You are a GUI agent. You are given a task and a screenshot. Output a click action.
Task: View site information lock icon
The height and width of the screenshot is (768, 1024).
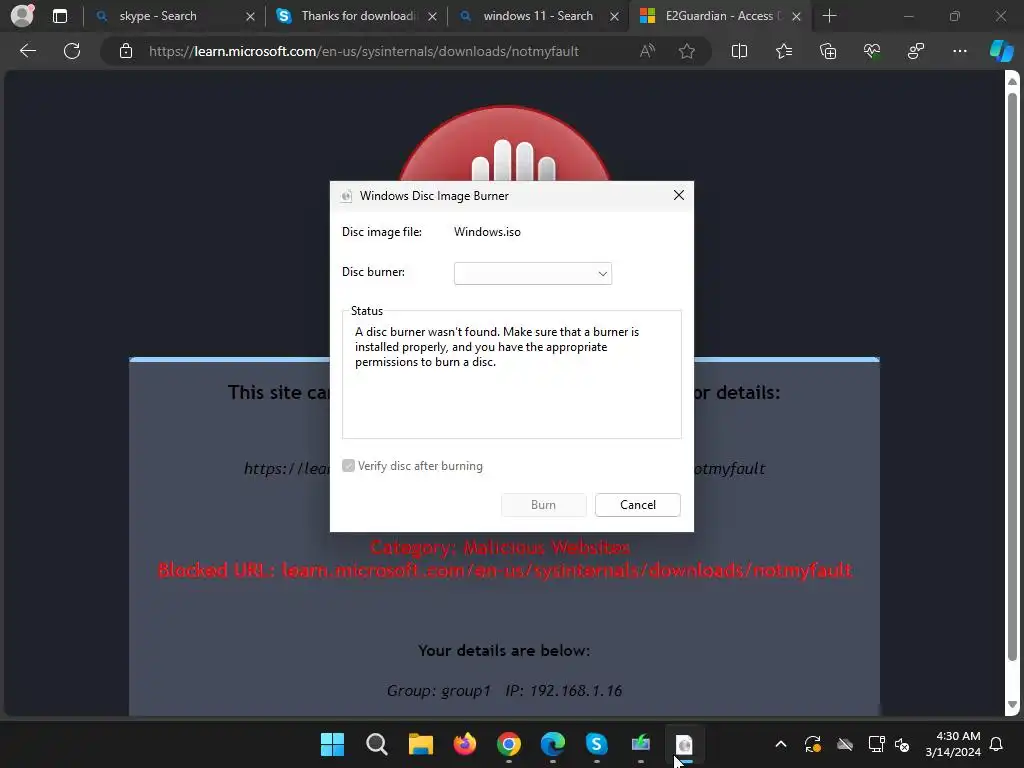(125, 51)
